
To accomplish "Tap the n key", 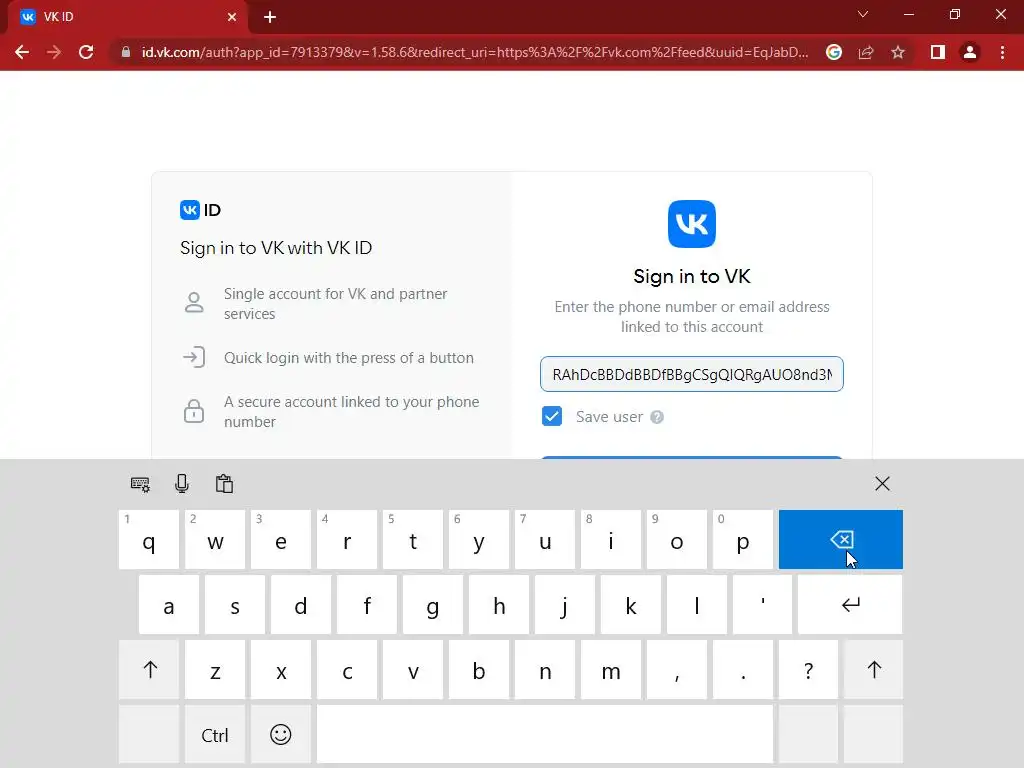I will 545,669.
